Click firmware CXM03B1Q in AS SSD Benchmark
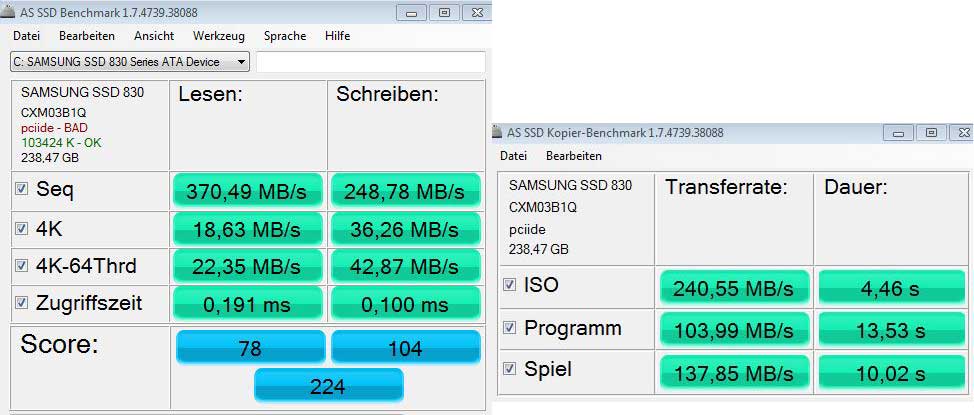Image resolution: width=974 pixels, height=415 pixels. point(54,113)
